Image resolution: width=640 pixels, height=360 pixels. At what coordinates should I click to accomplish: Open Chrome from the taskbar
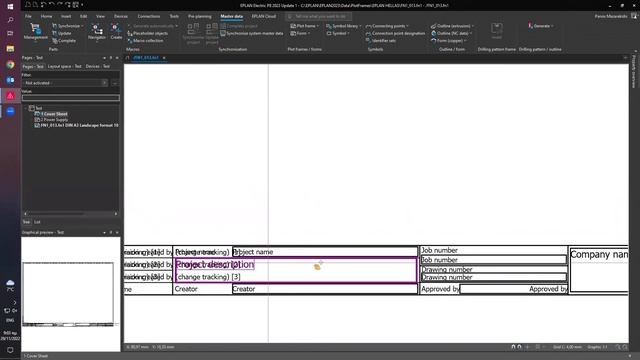click(x=10, y=64)
